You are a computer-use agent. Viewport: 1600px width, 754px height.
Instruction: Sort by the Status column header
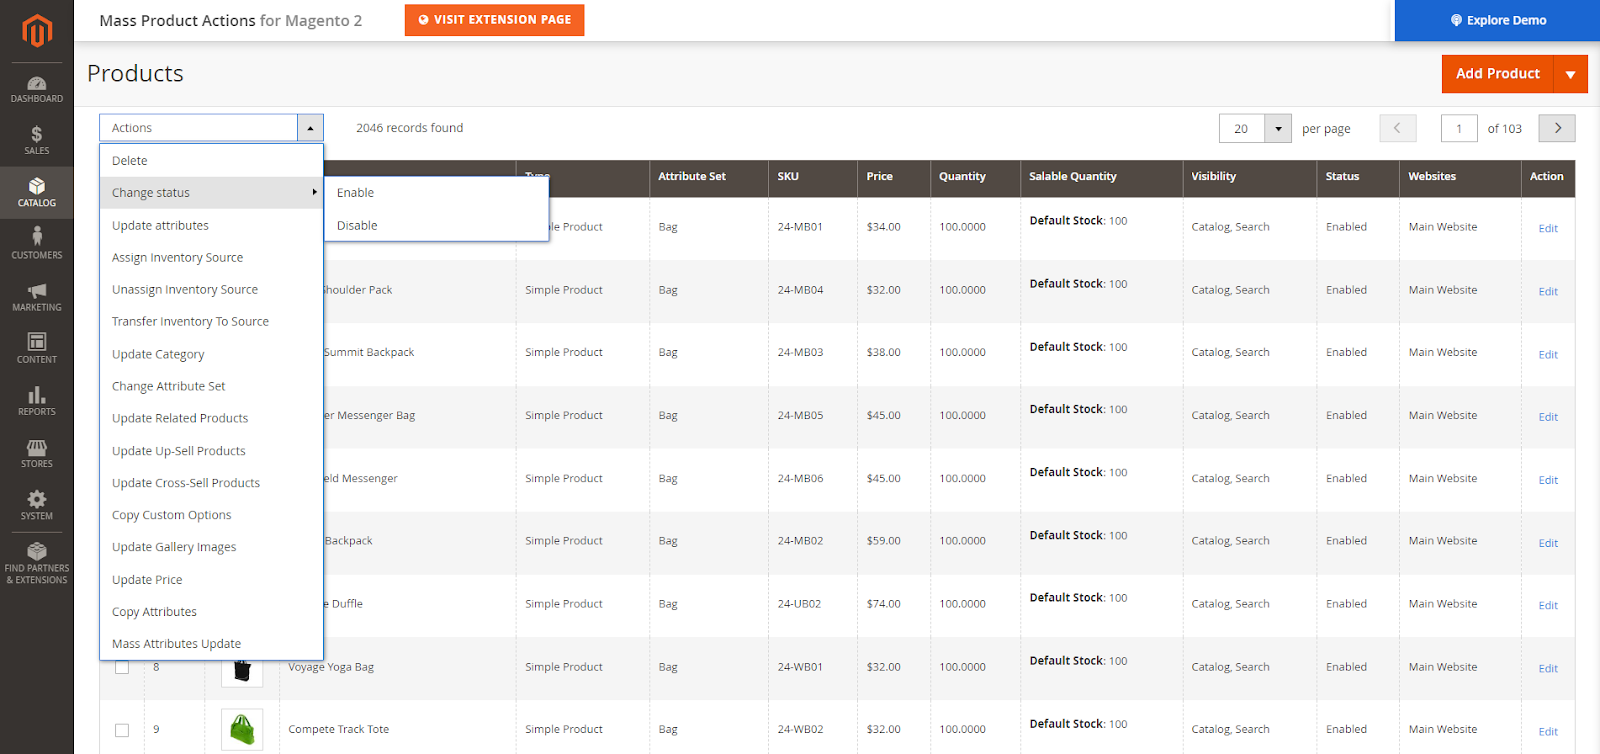pyautogui.click(x=1358, y=177)
